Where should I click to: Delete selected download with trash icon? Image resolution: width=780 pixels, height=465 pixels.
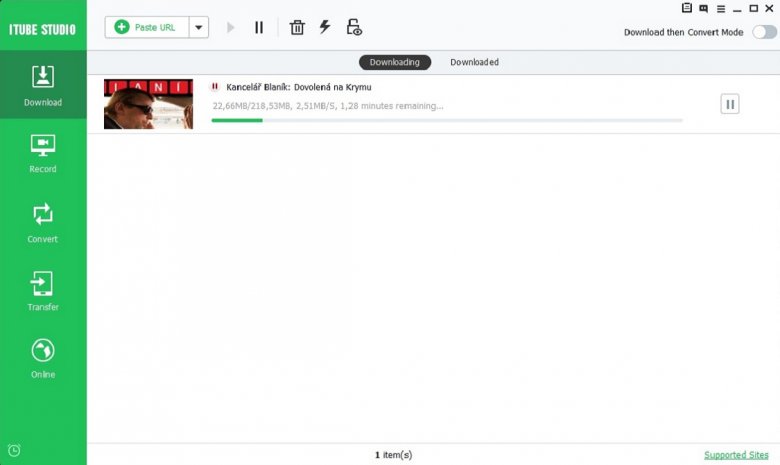pyautogui.click(x=297, y=27)
